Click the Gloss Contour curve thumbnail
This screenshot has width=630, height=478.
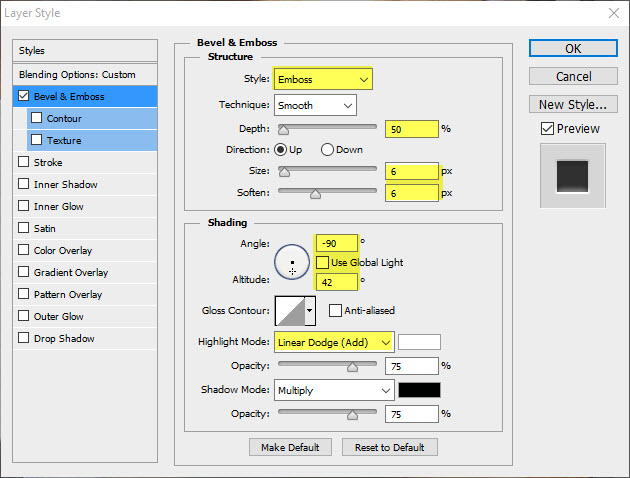click(289, 312)
